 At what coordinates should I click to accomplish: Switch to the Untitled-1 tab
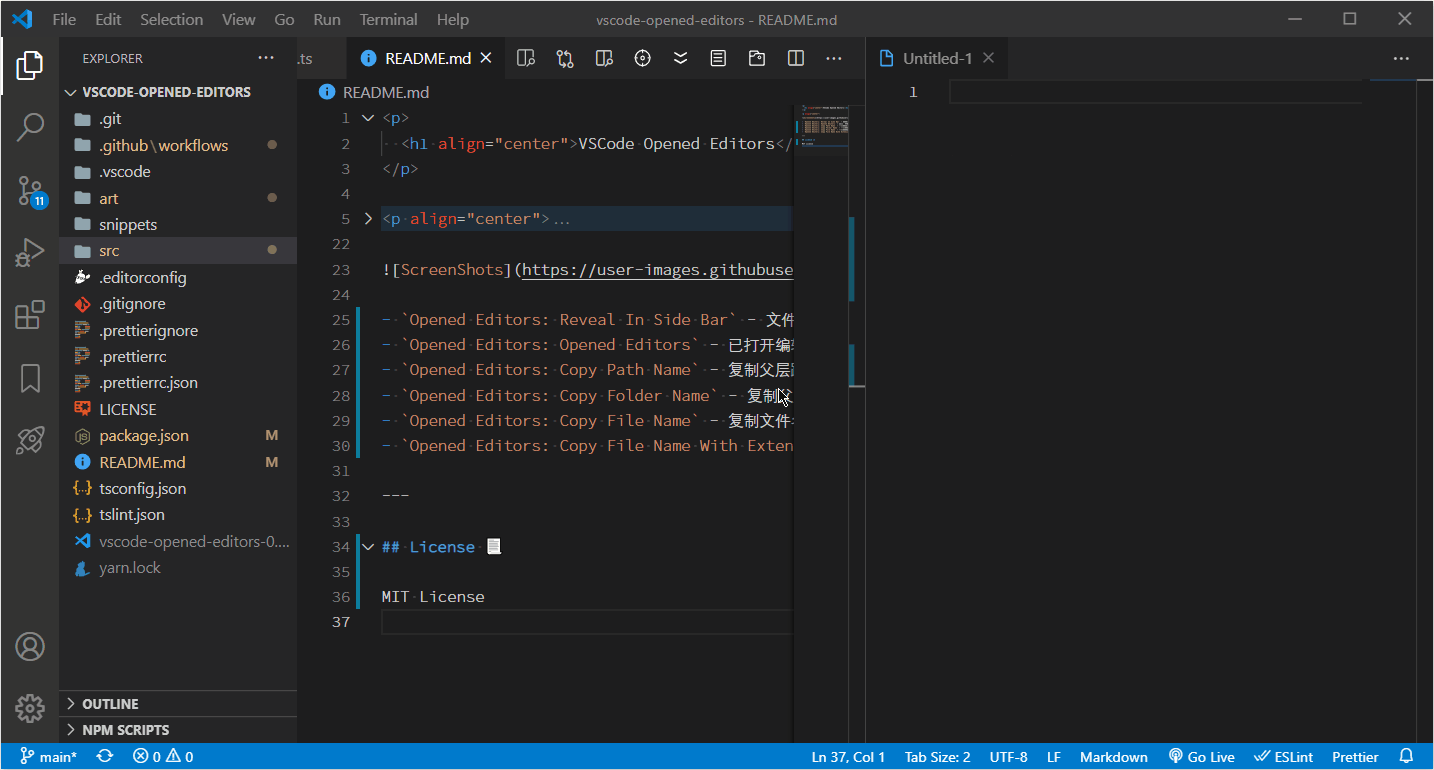pos(937,58)
